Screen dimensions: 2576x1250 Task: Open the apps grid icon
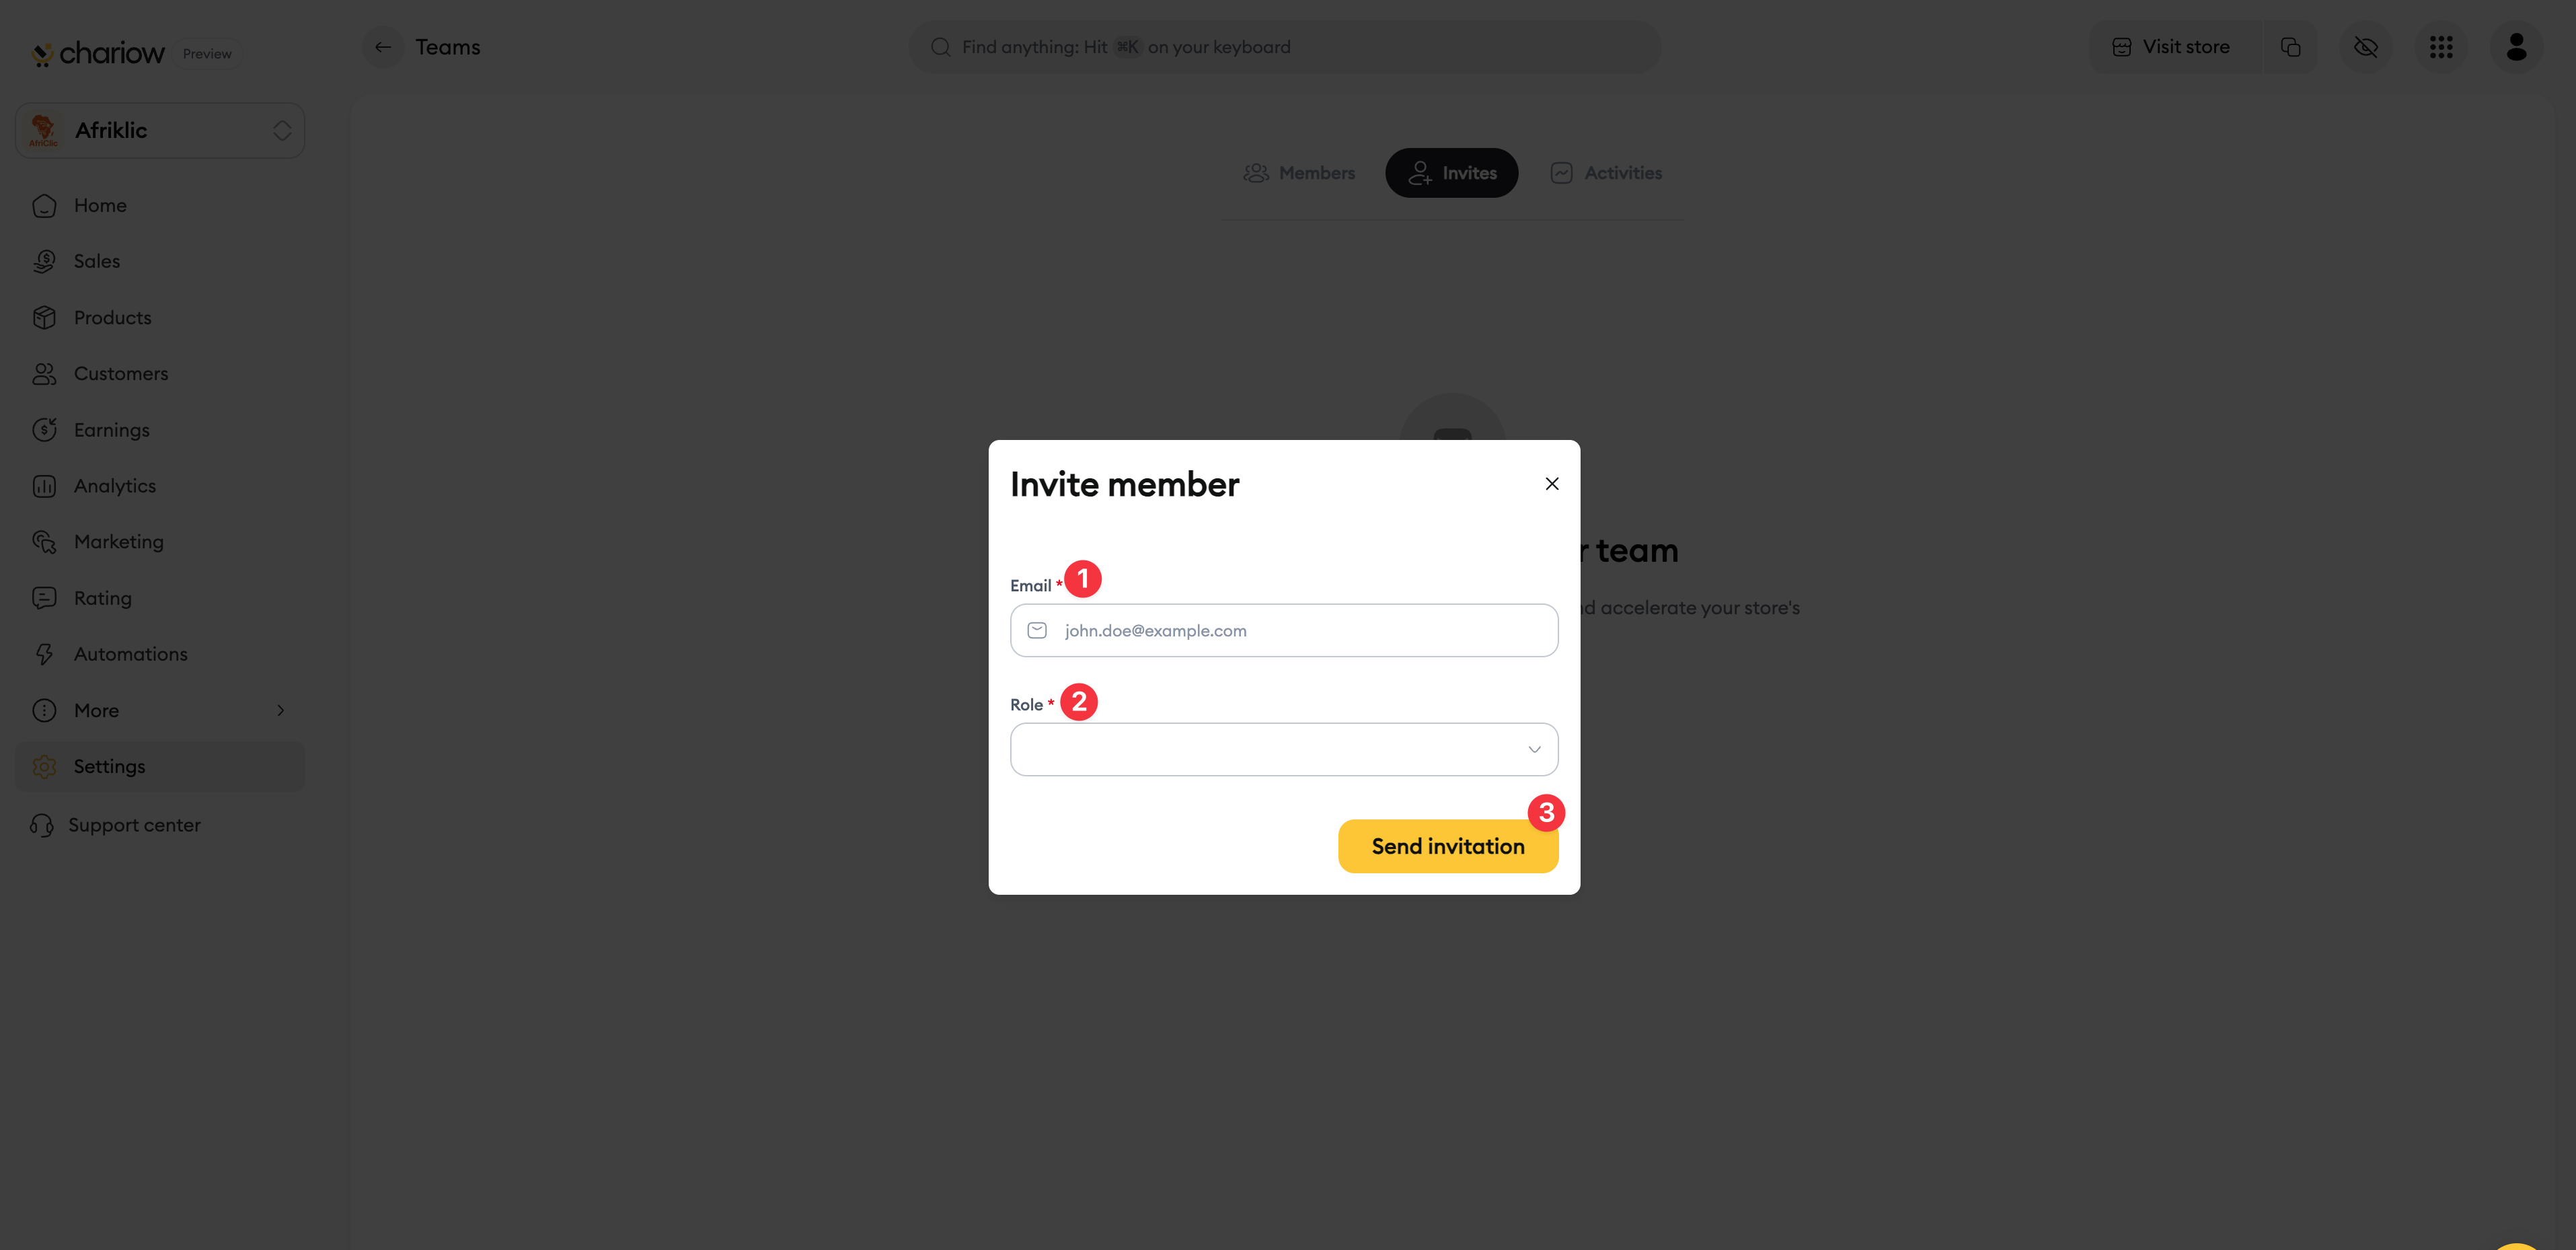click(x=2441, y=47)
